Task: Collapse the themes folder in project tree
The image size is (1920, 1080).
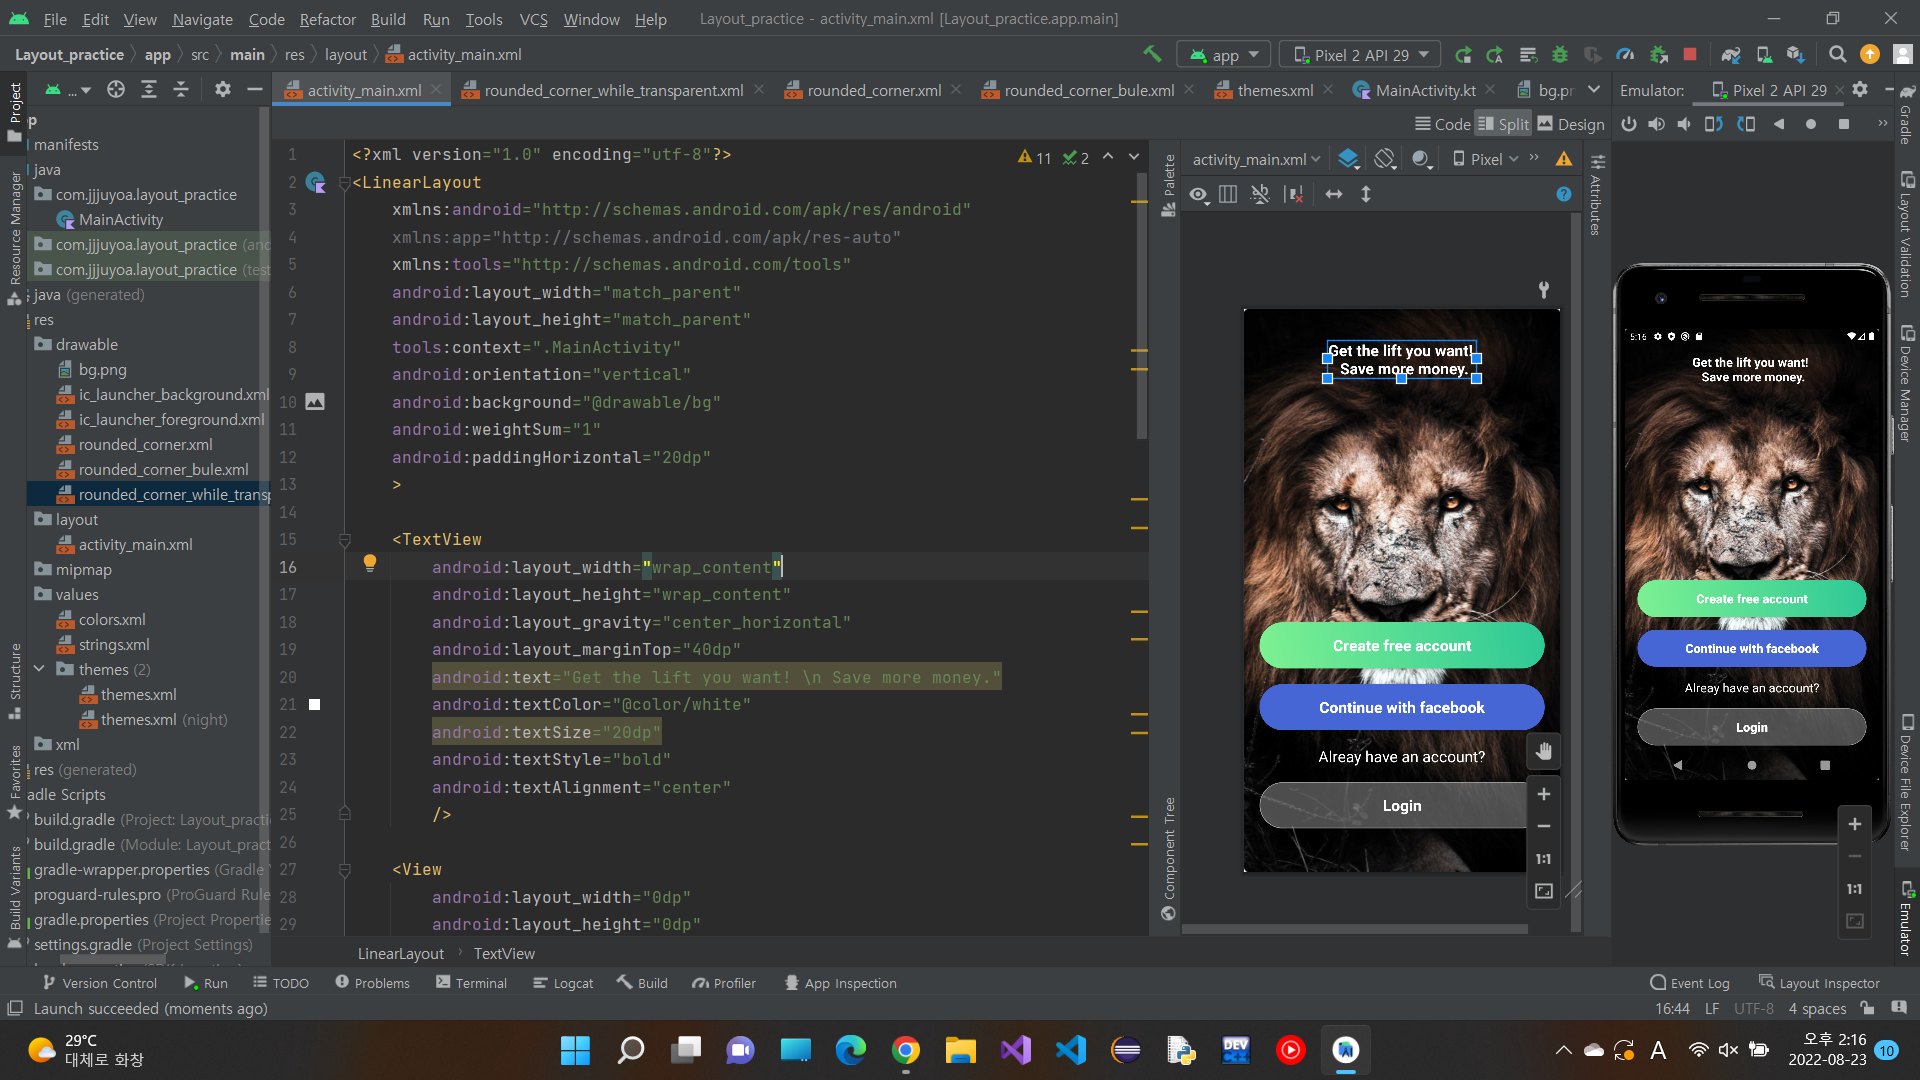Action: click(39, 669)
